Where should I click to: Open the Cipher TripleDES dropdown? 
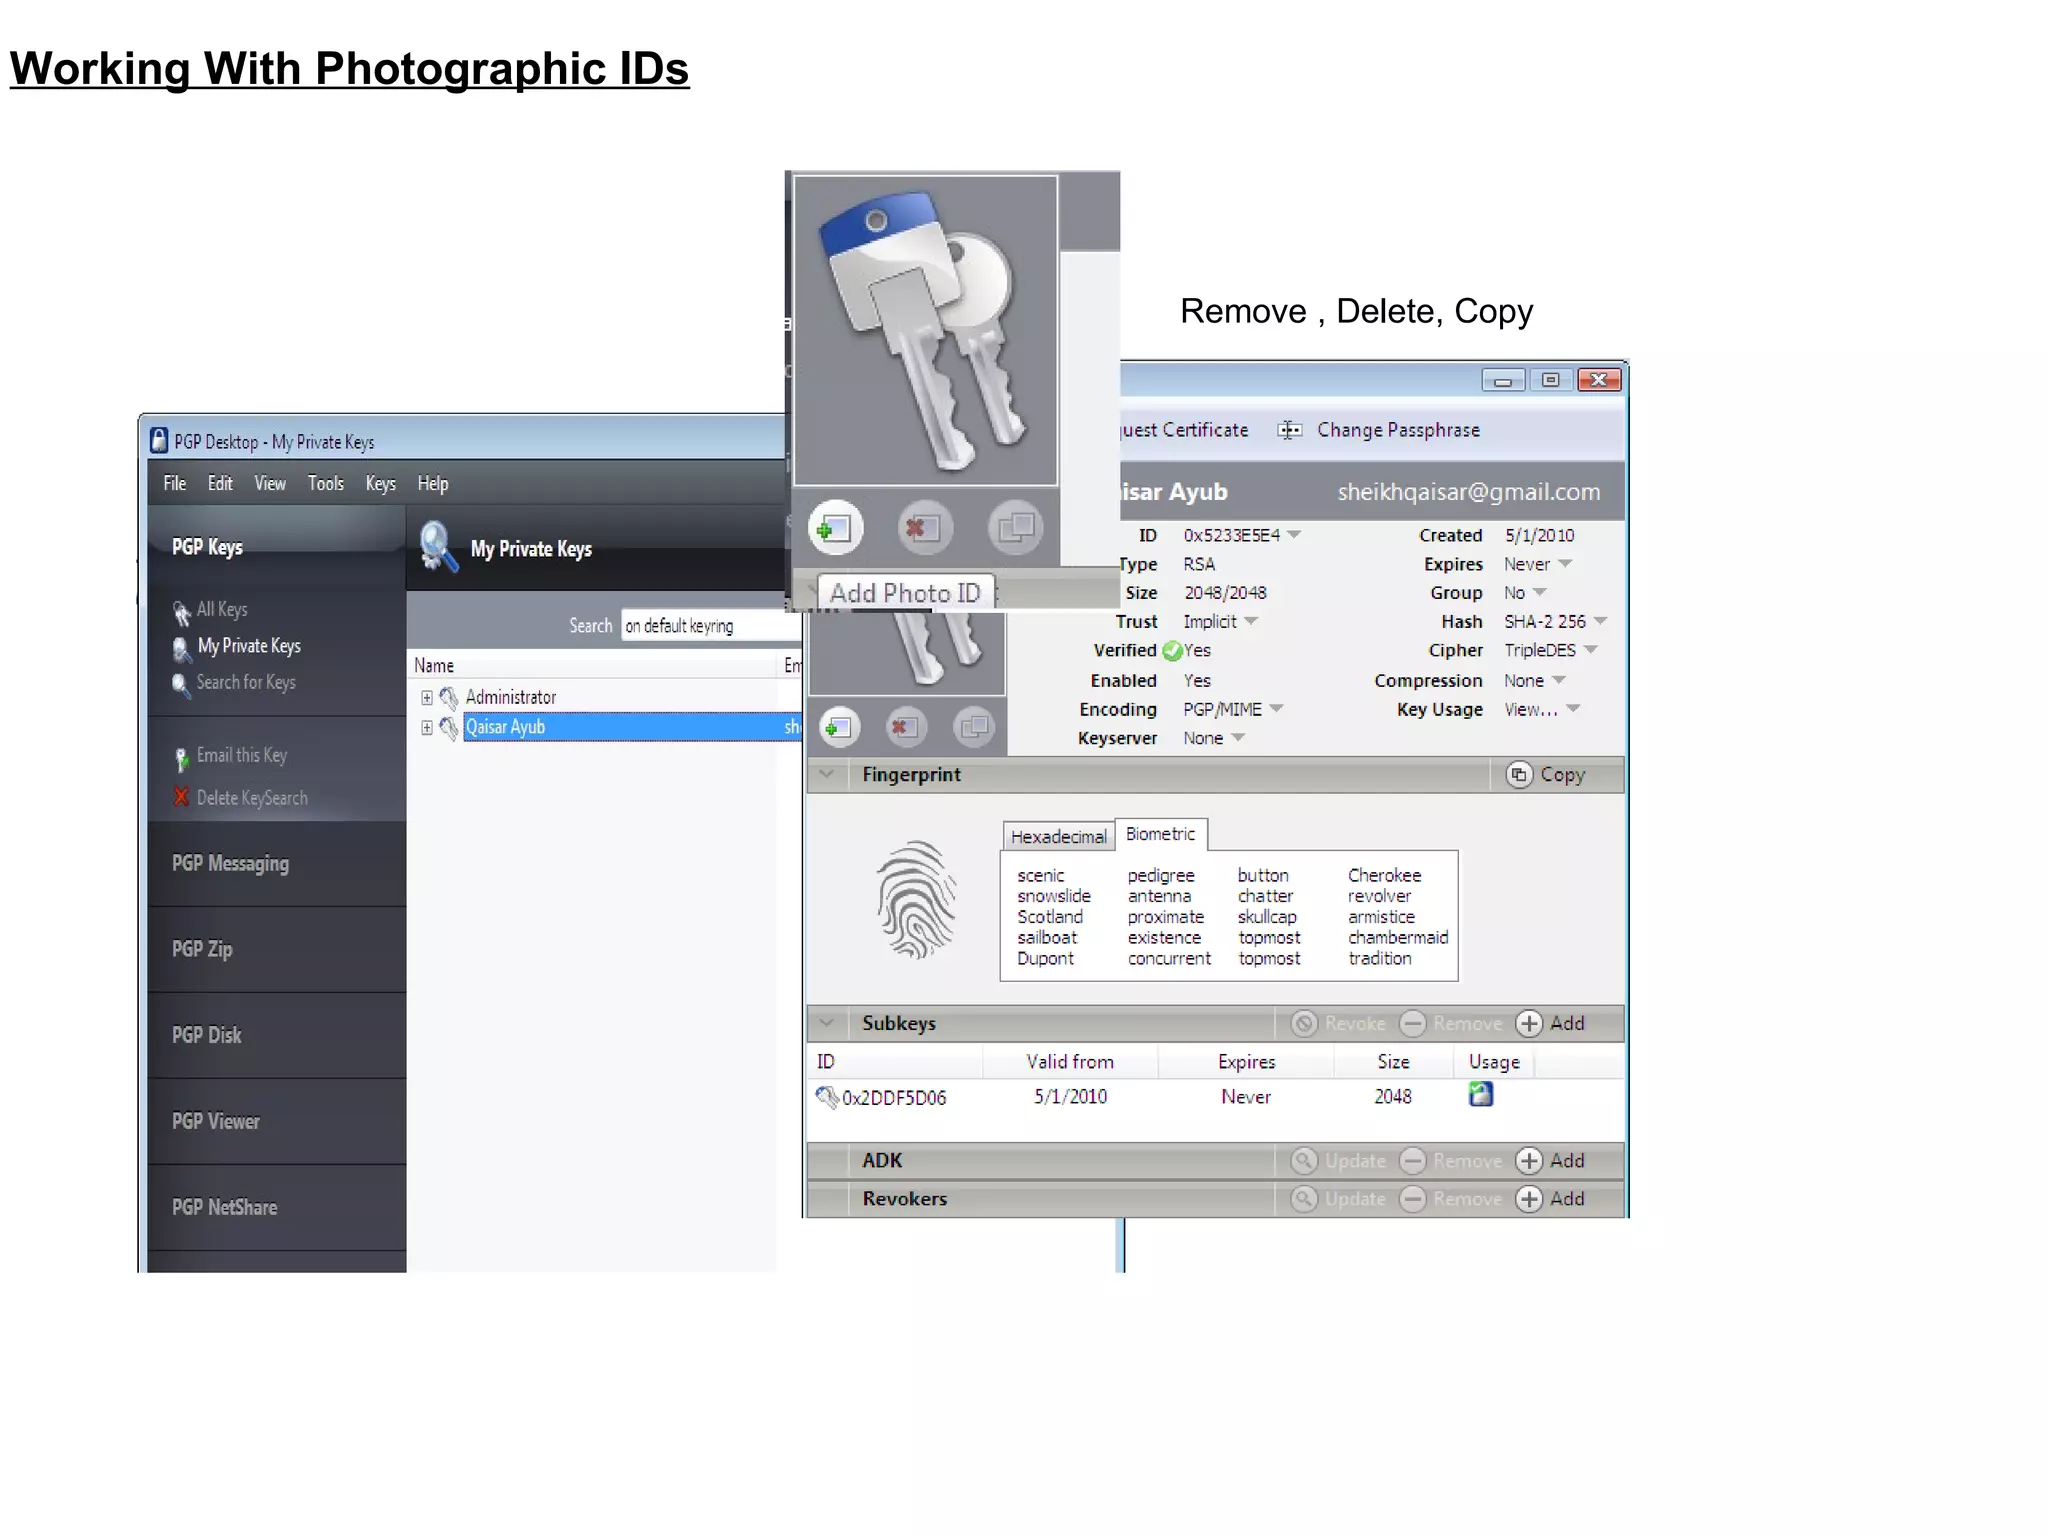[x=1591, y=650]
